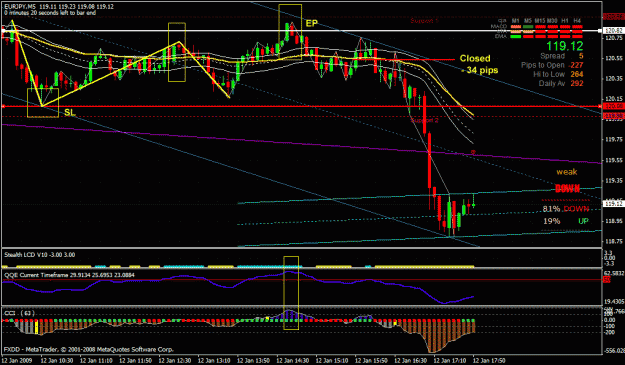Click the orange 'weak' trend label

pos(567,172)
